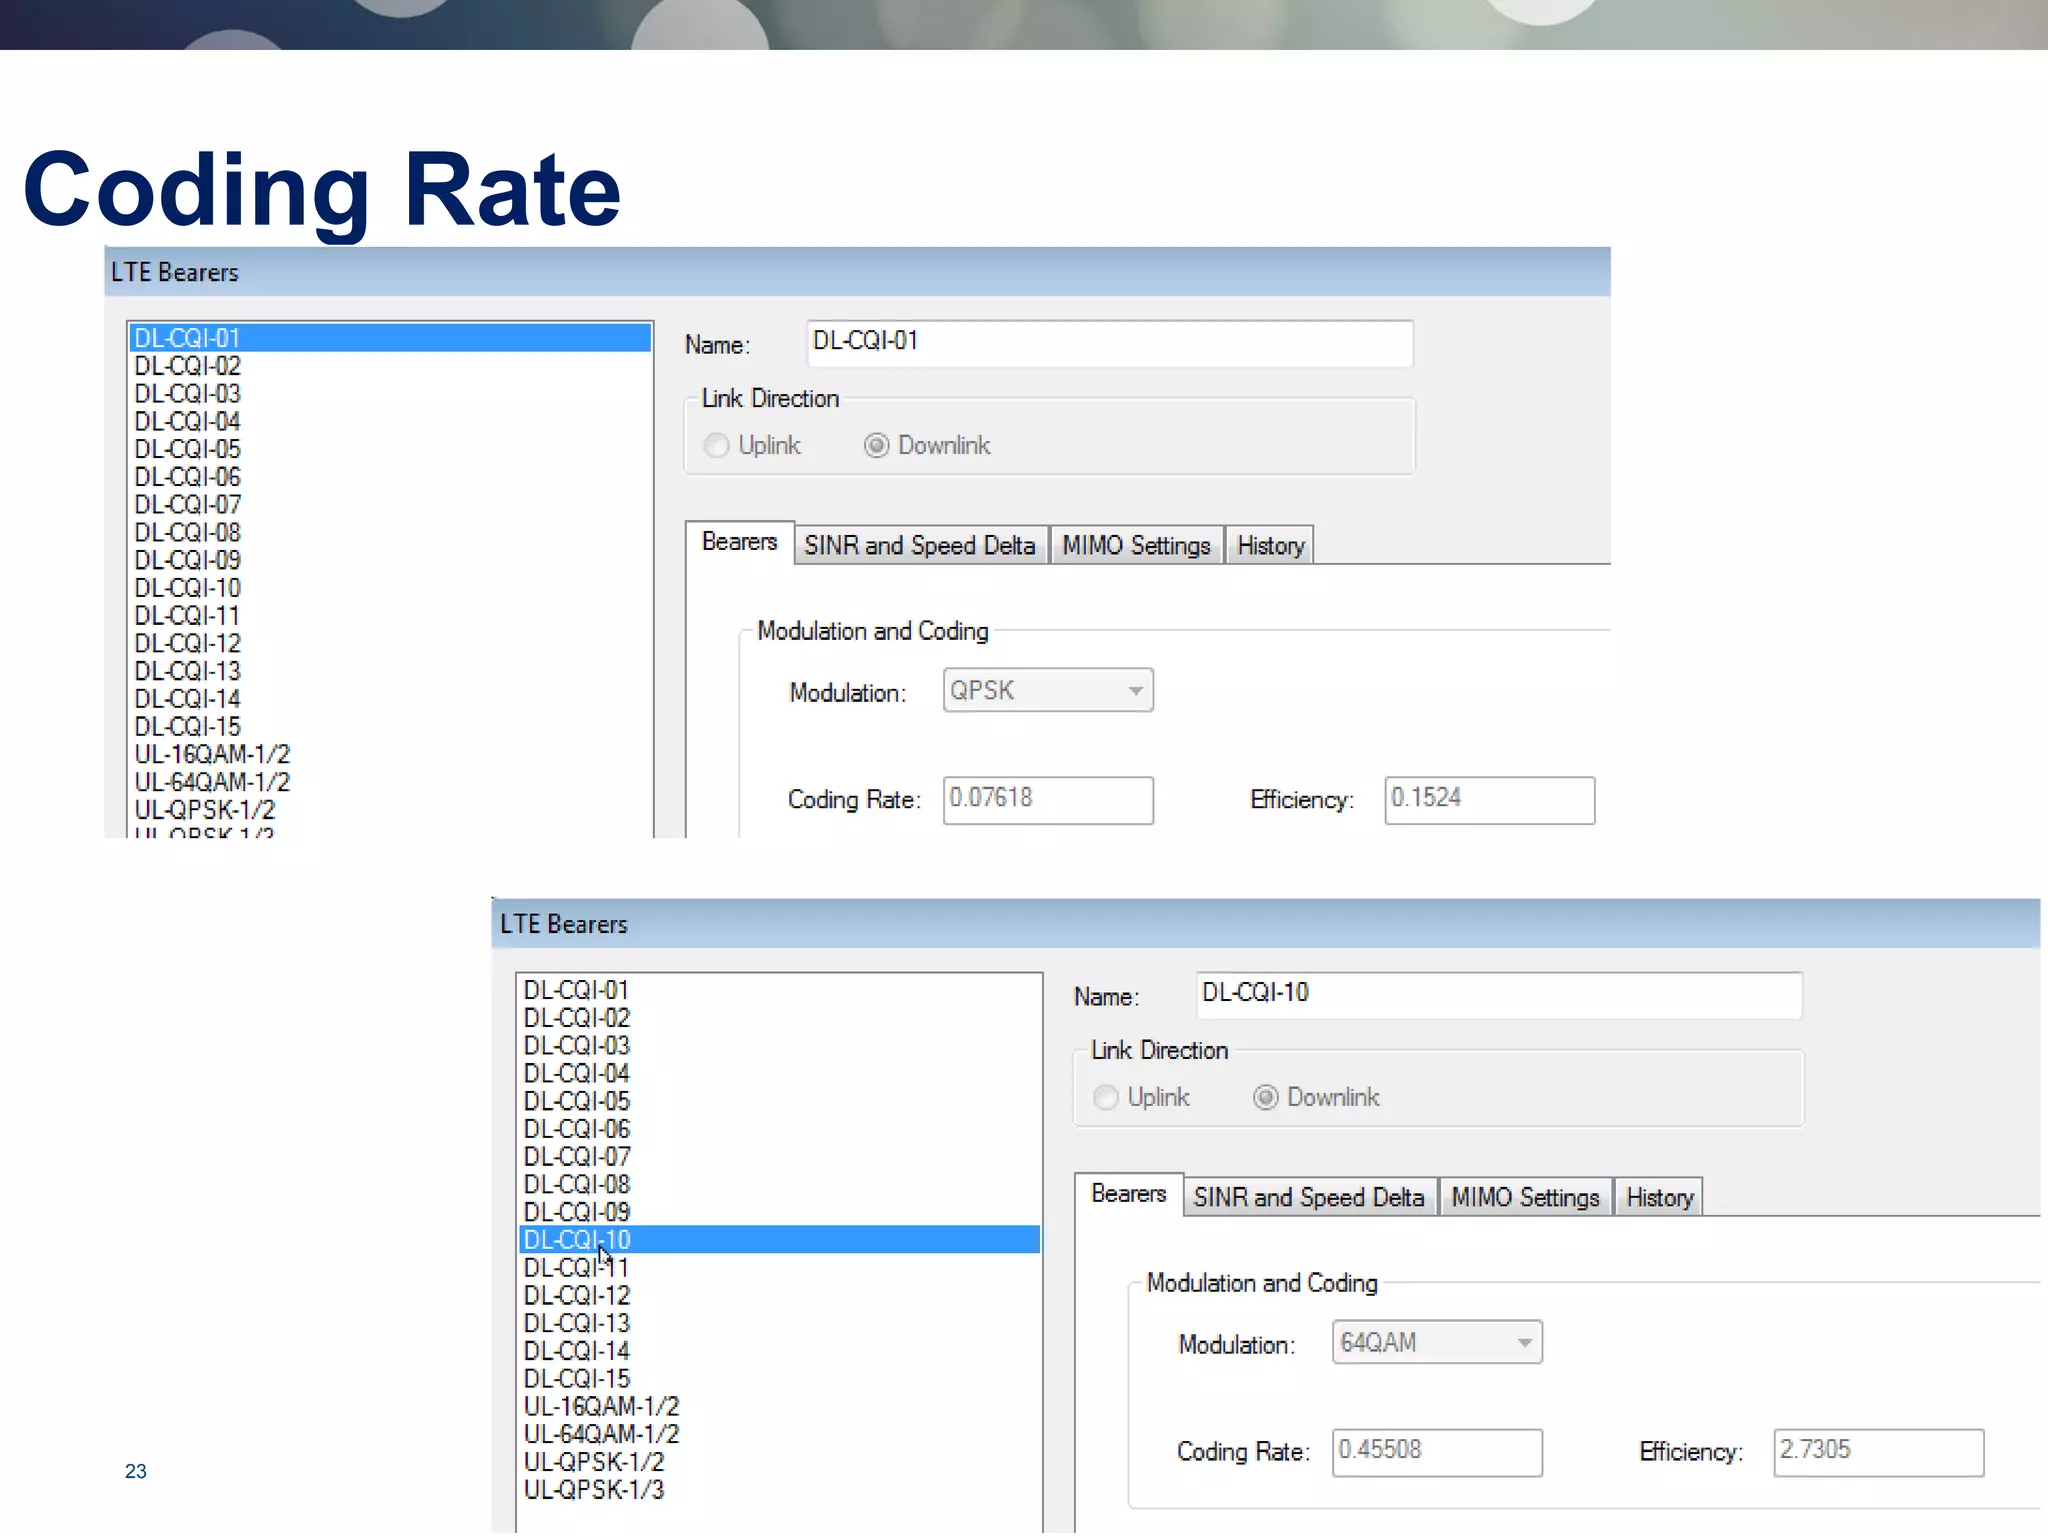The image size is (2048, 1536).
Task: Select DL-CQI-02 in top window list
Action: [x=391, y=366]
